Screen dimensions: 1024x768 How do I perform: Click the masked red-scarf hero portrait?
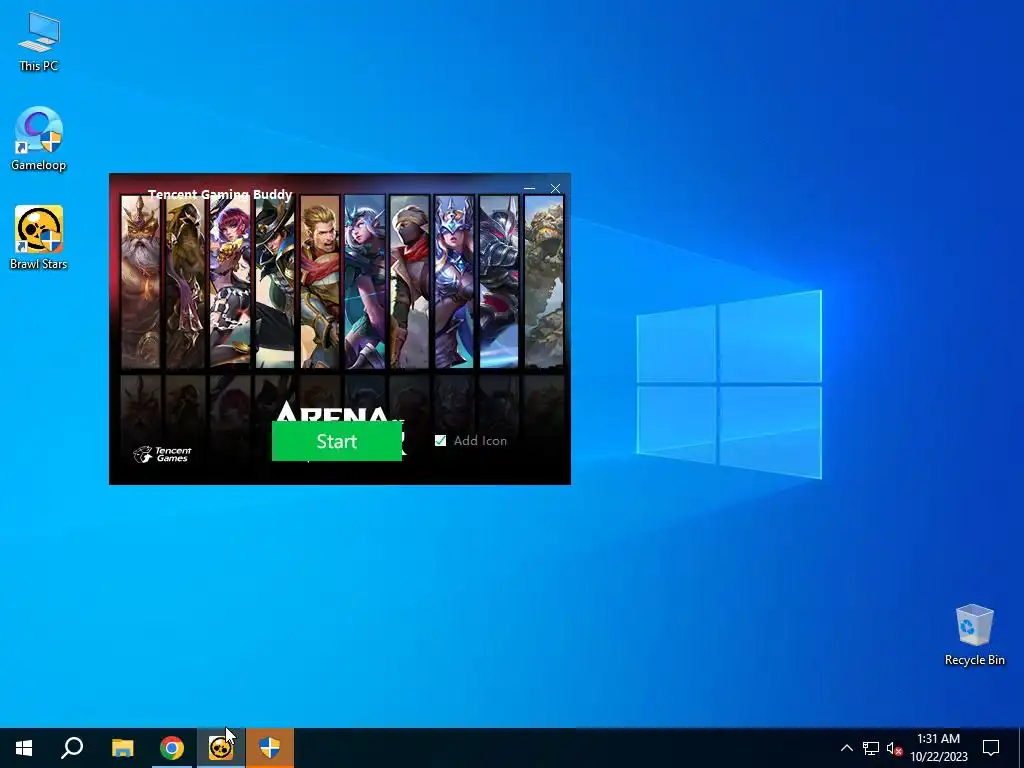click(x=409, y=282)
